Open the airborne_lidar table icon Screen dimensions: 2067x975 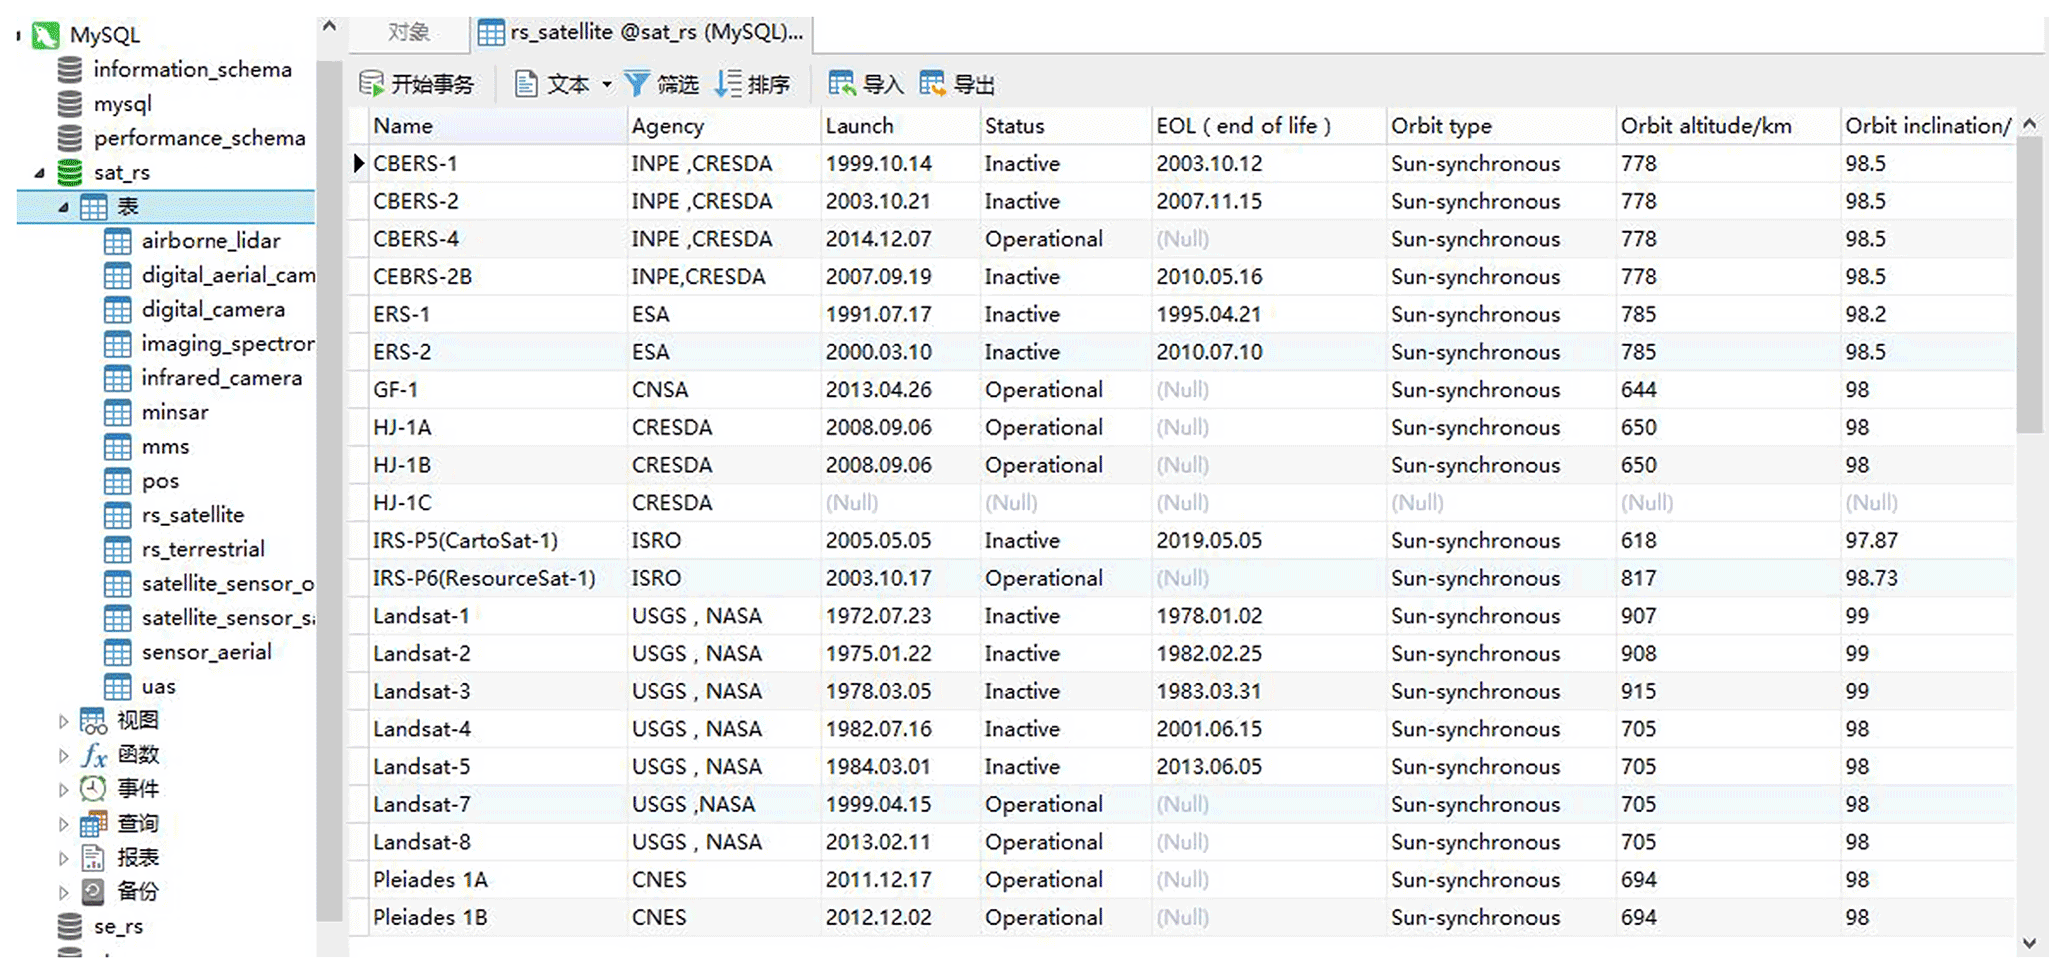click(x=118, y=241)
